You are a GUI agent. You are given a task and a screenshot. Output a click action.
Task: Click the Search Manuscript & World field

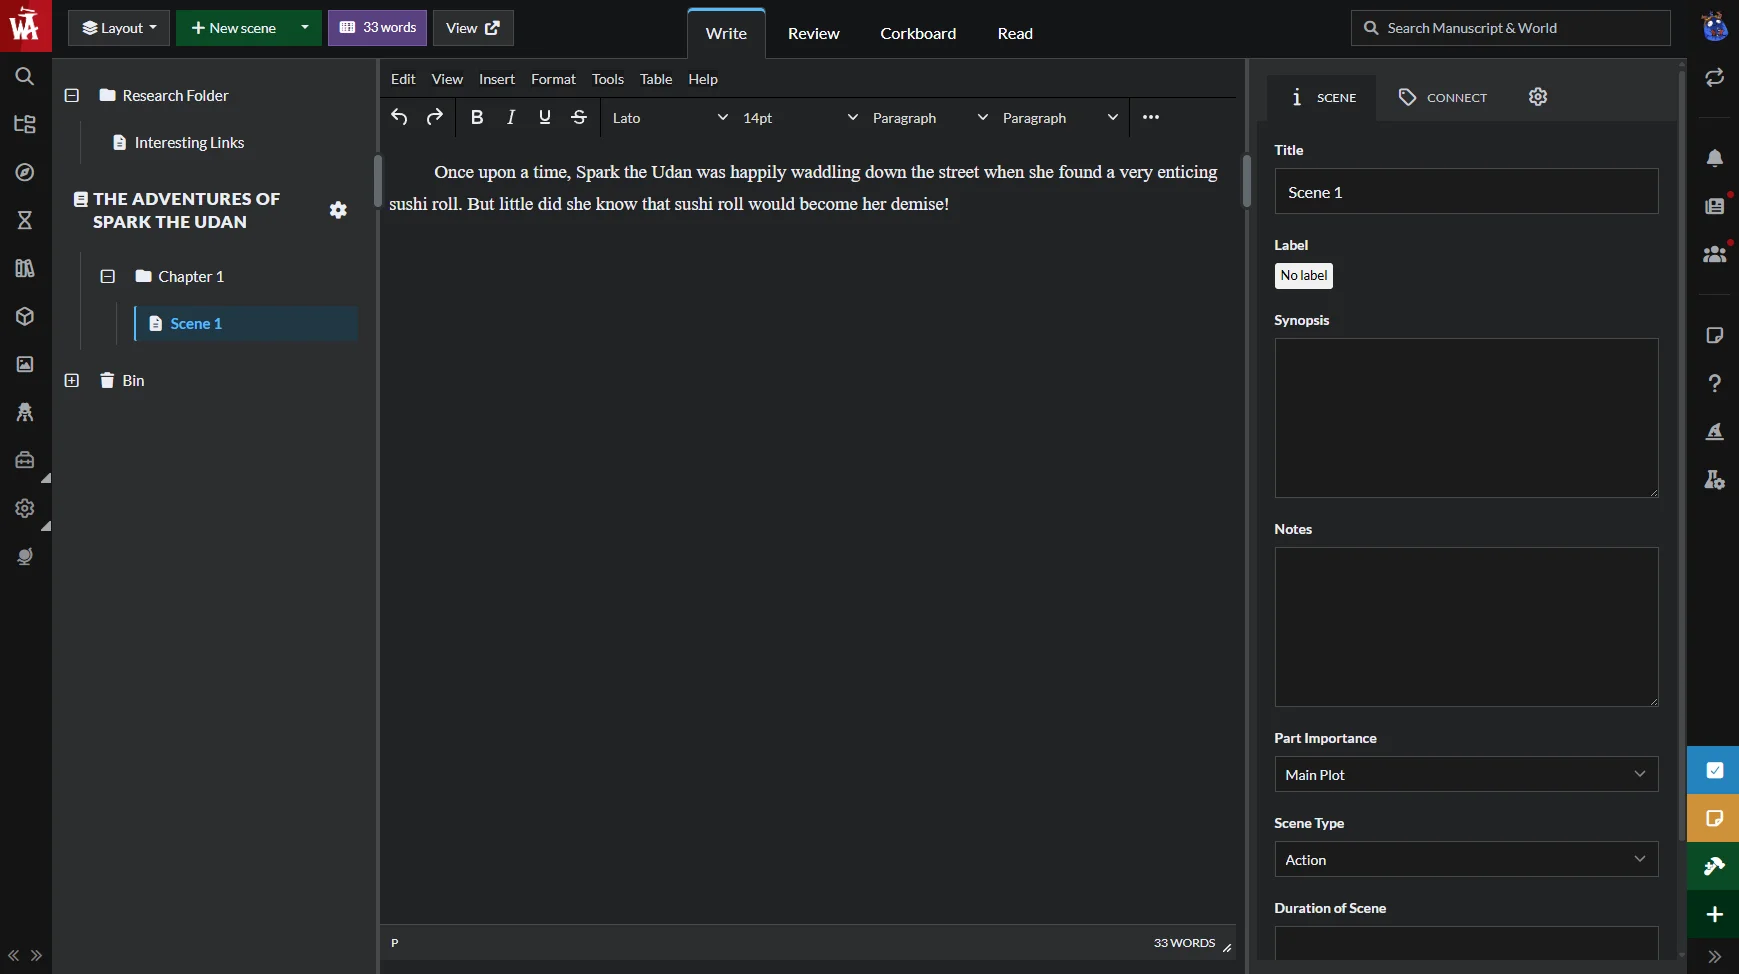1510,28
